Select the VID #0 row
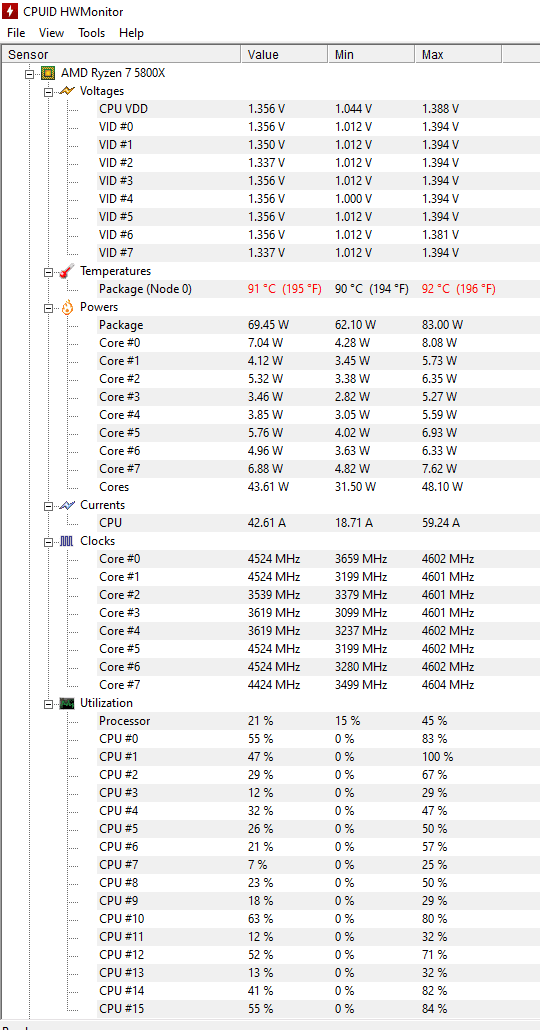 point(318,127)
